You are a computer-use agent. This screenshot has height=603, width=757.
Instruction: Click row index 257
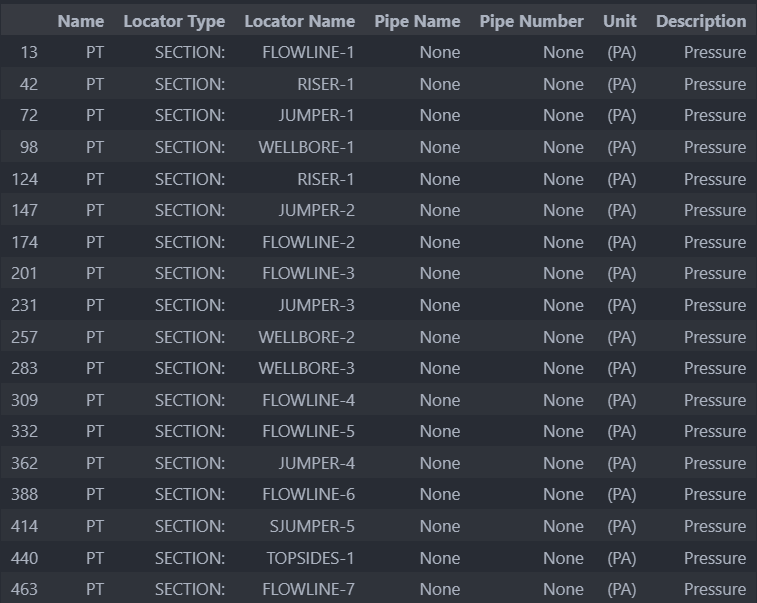(24, 337)
